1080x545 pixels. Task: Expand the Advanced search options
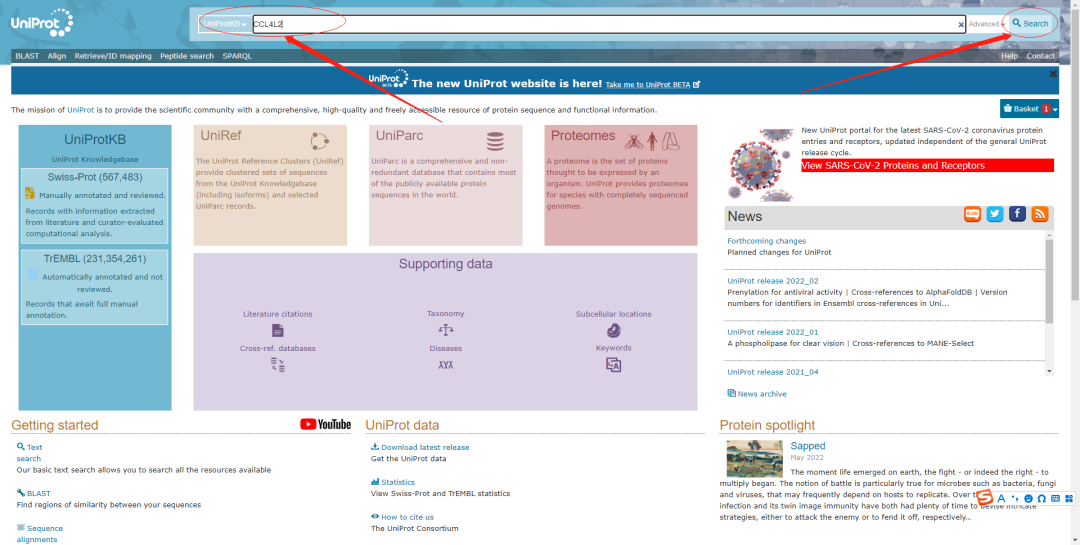click(x=986, y=24)
